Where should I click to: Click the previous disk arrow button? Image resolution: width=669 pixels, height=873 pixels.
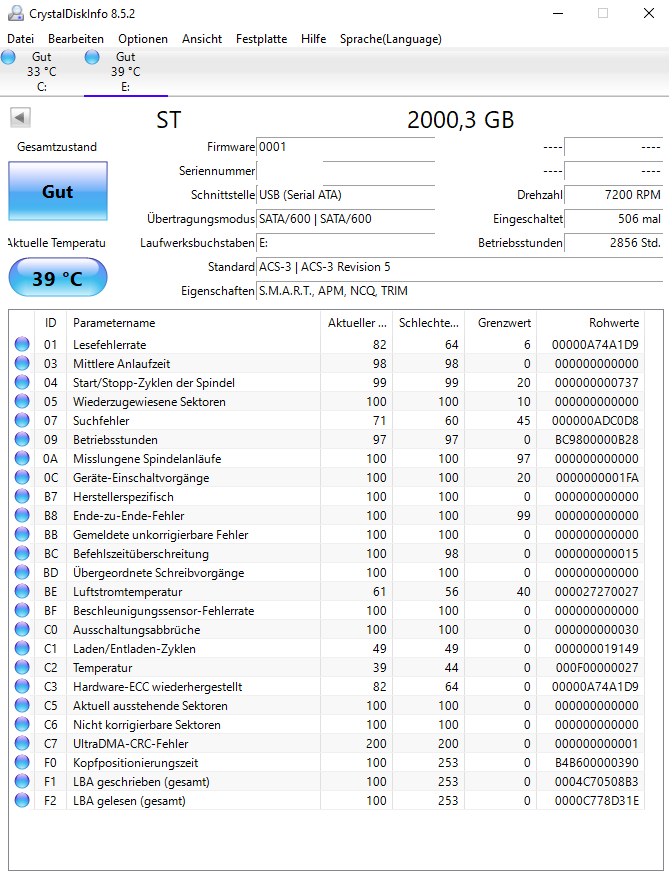click(x=20, y=117)
